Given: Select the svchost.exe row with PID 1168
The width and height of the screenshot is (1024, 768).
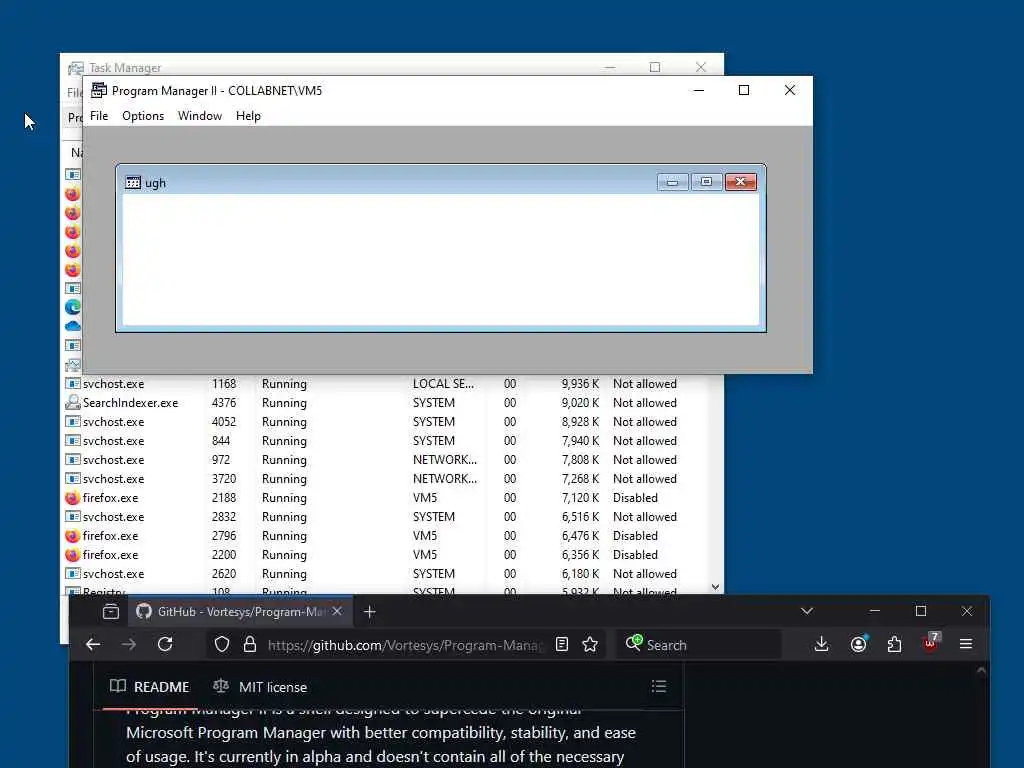Looking at the screenshot, I should [x=385, y=384].
